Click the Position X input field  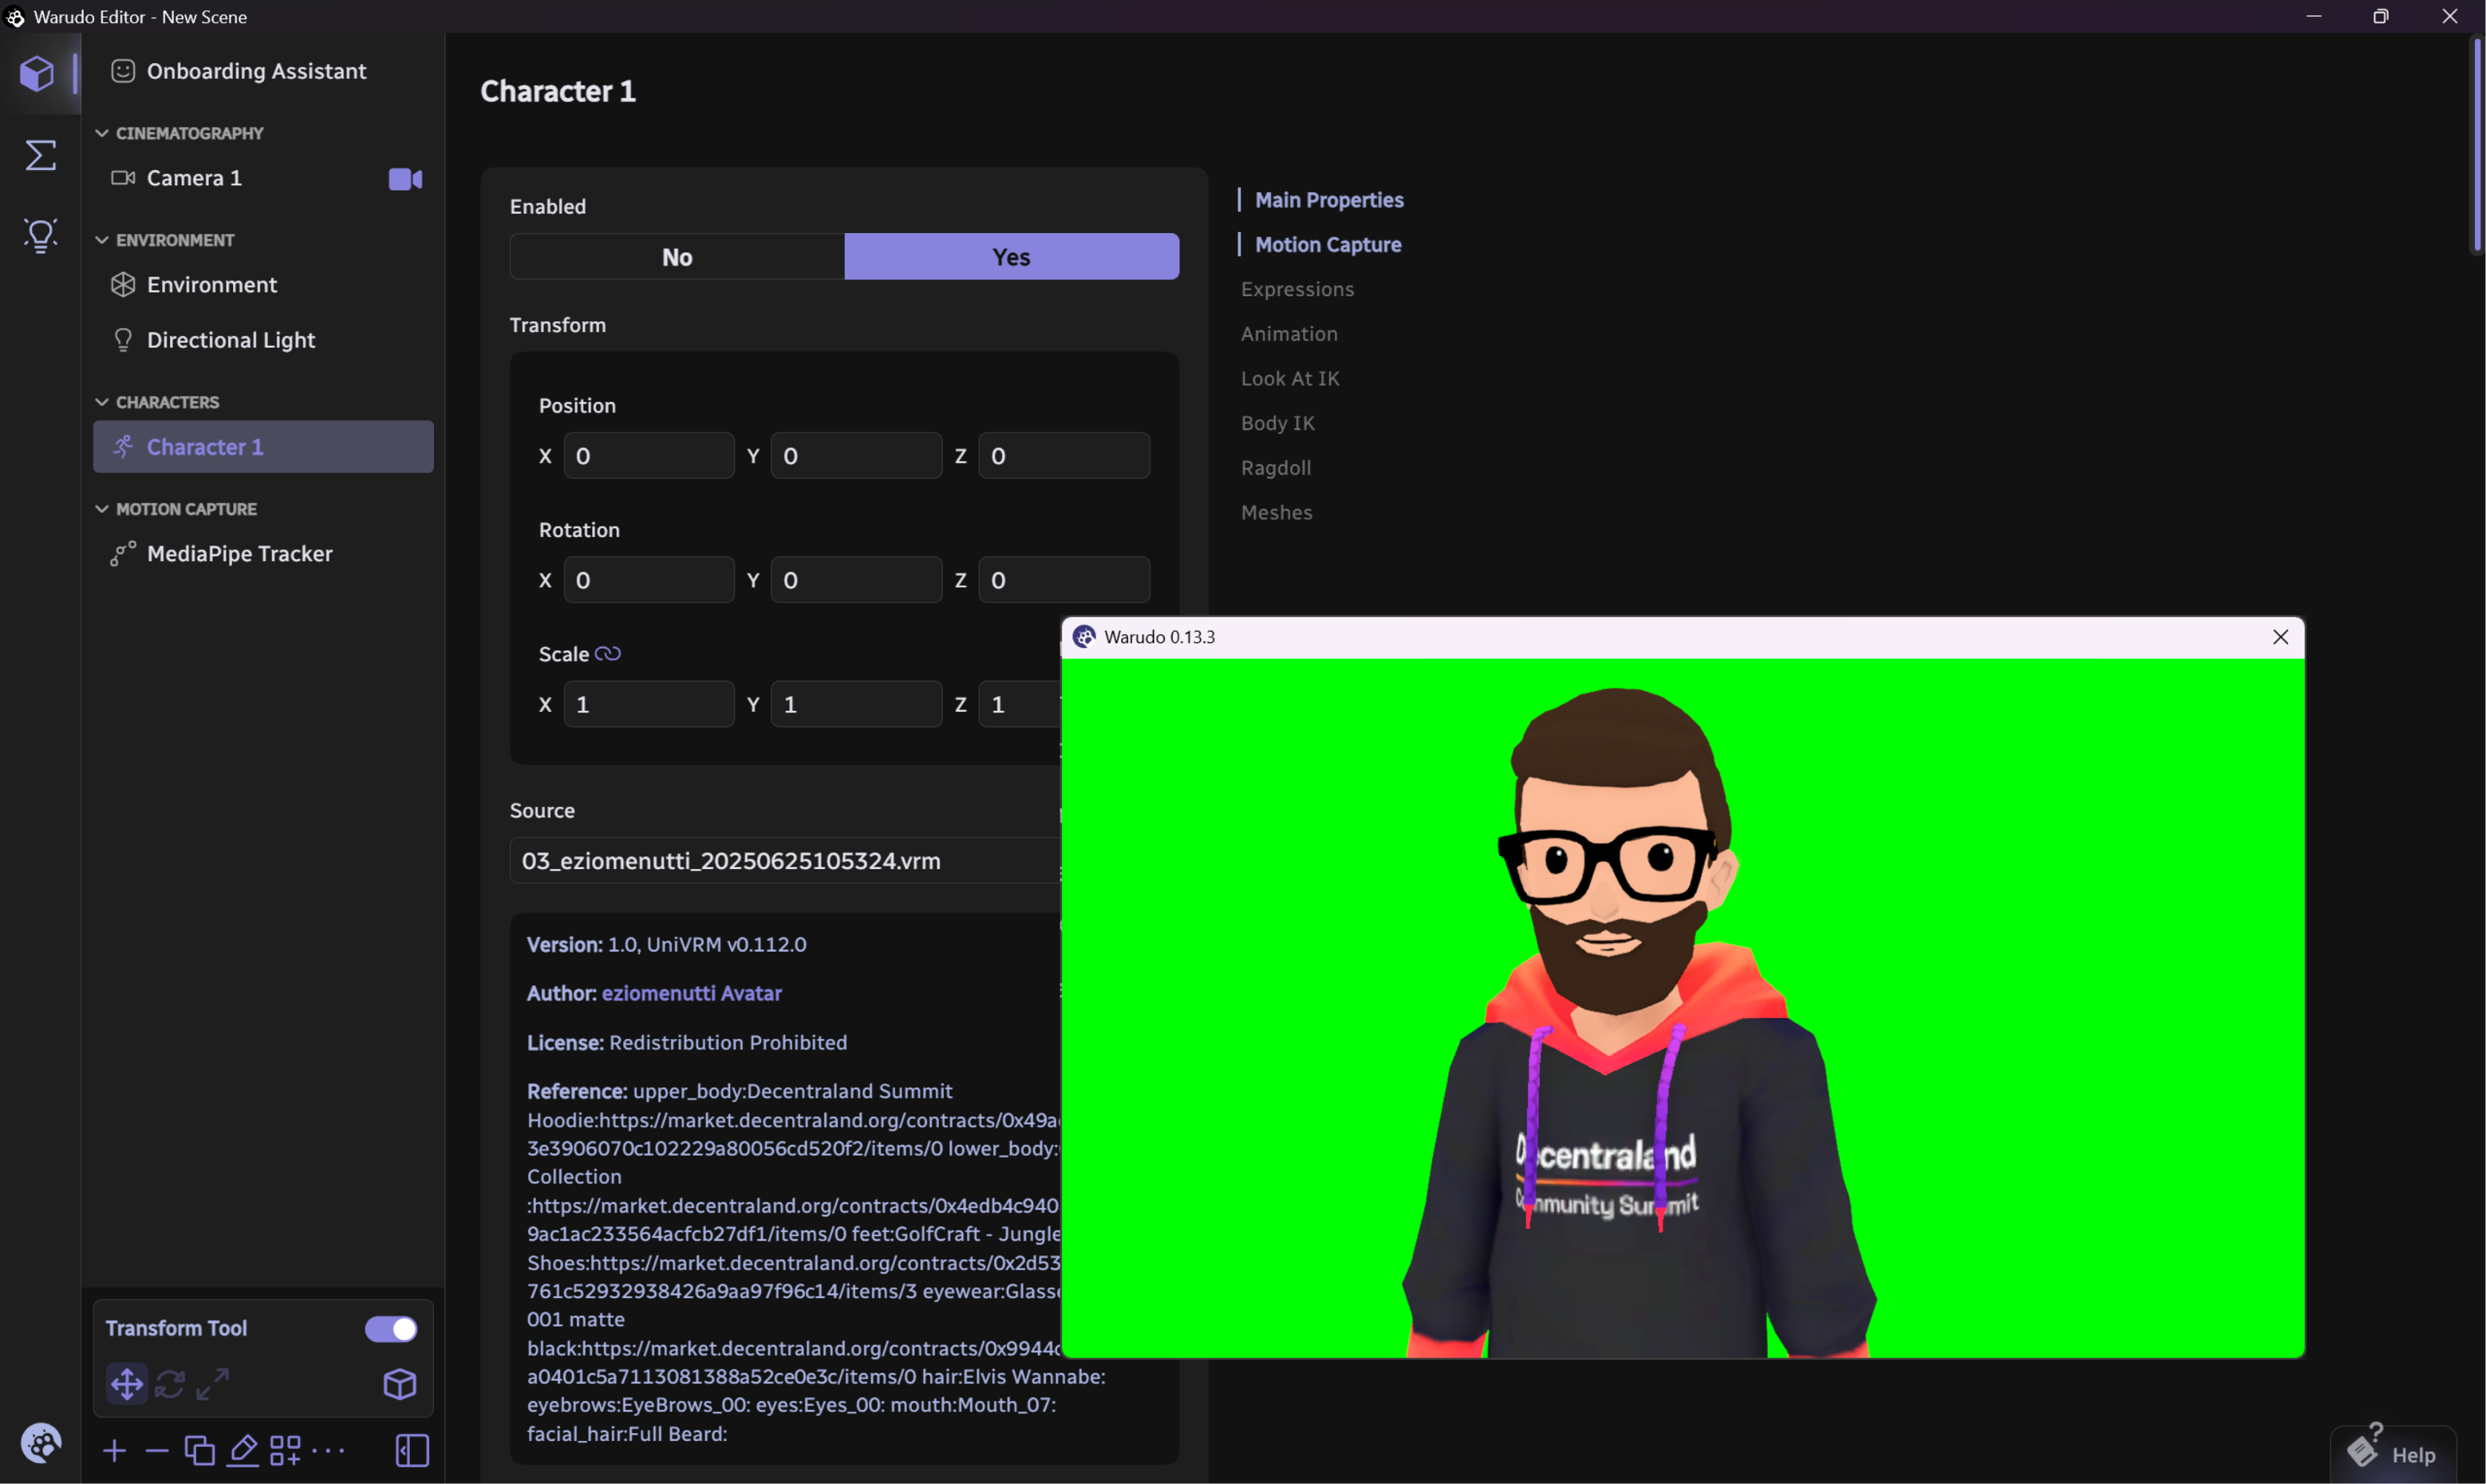[649, 456]
